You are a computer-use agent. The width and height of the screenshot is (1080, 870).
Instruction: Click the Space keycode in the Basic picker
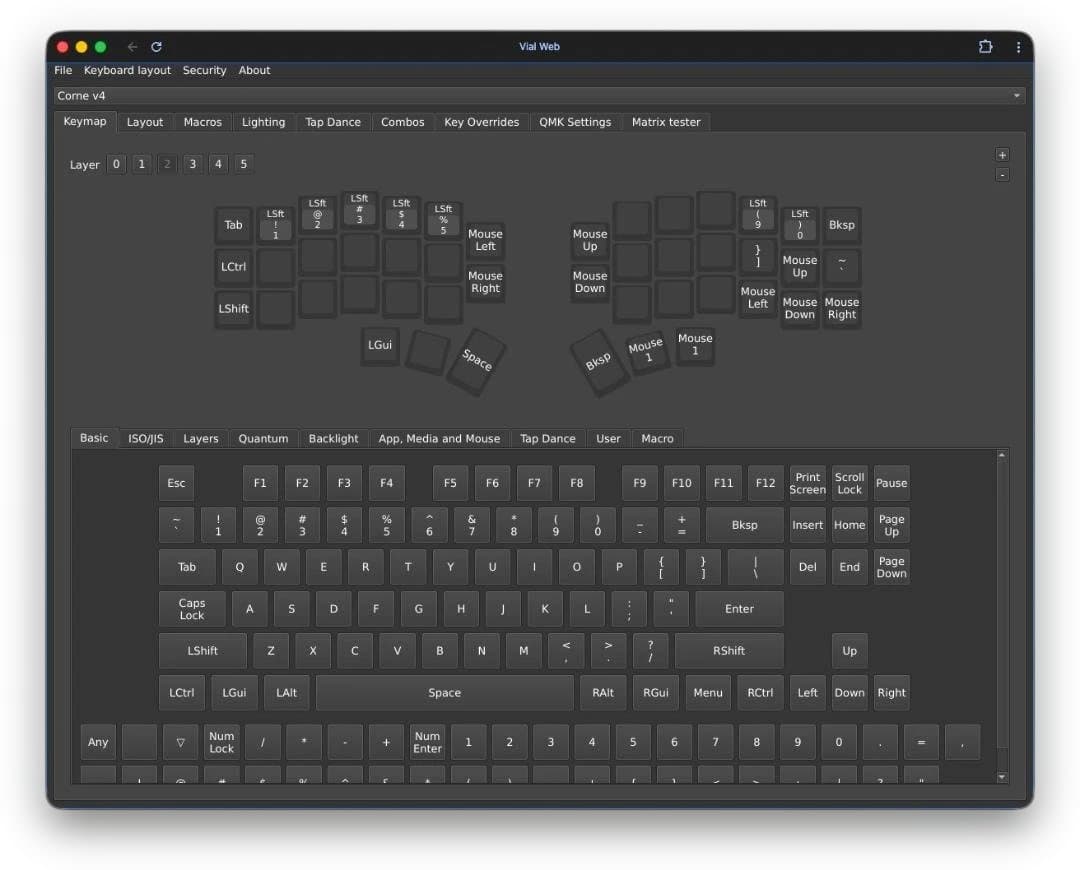444,692
